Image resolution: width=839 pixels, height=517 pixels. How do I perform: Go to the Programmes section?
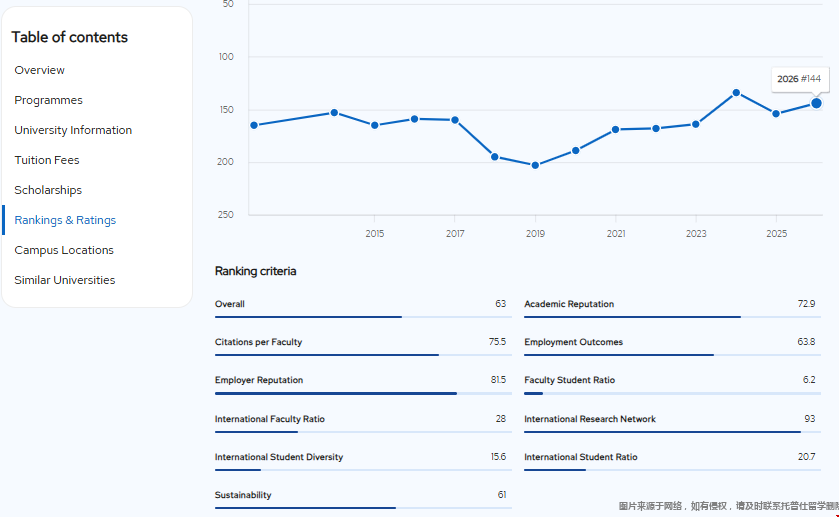click(x=48, y=100)
